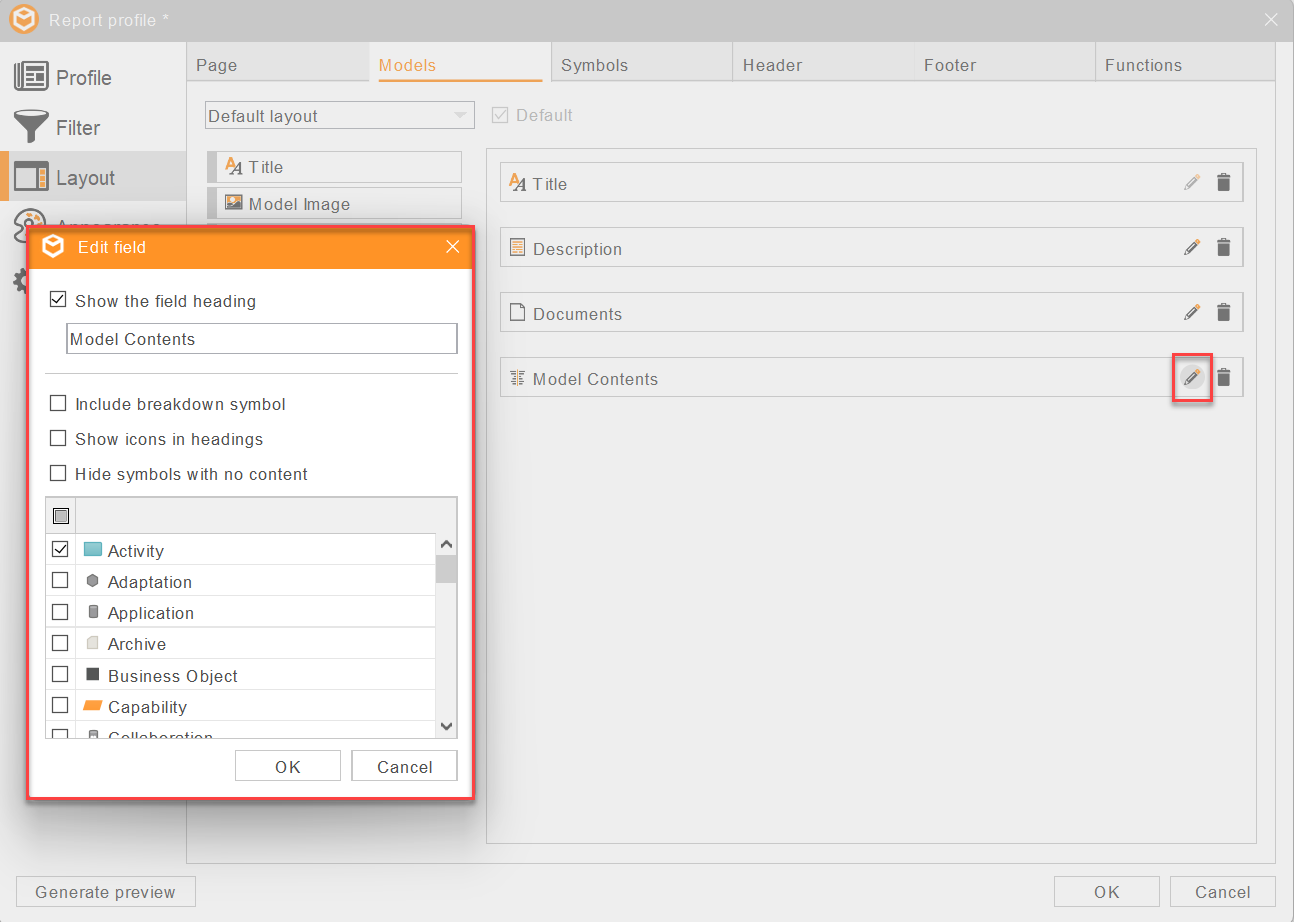Viewport: 1294px width, 922px height.
Task: Delete the Documents field
Action: click(x=1223, y=313)
